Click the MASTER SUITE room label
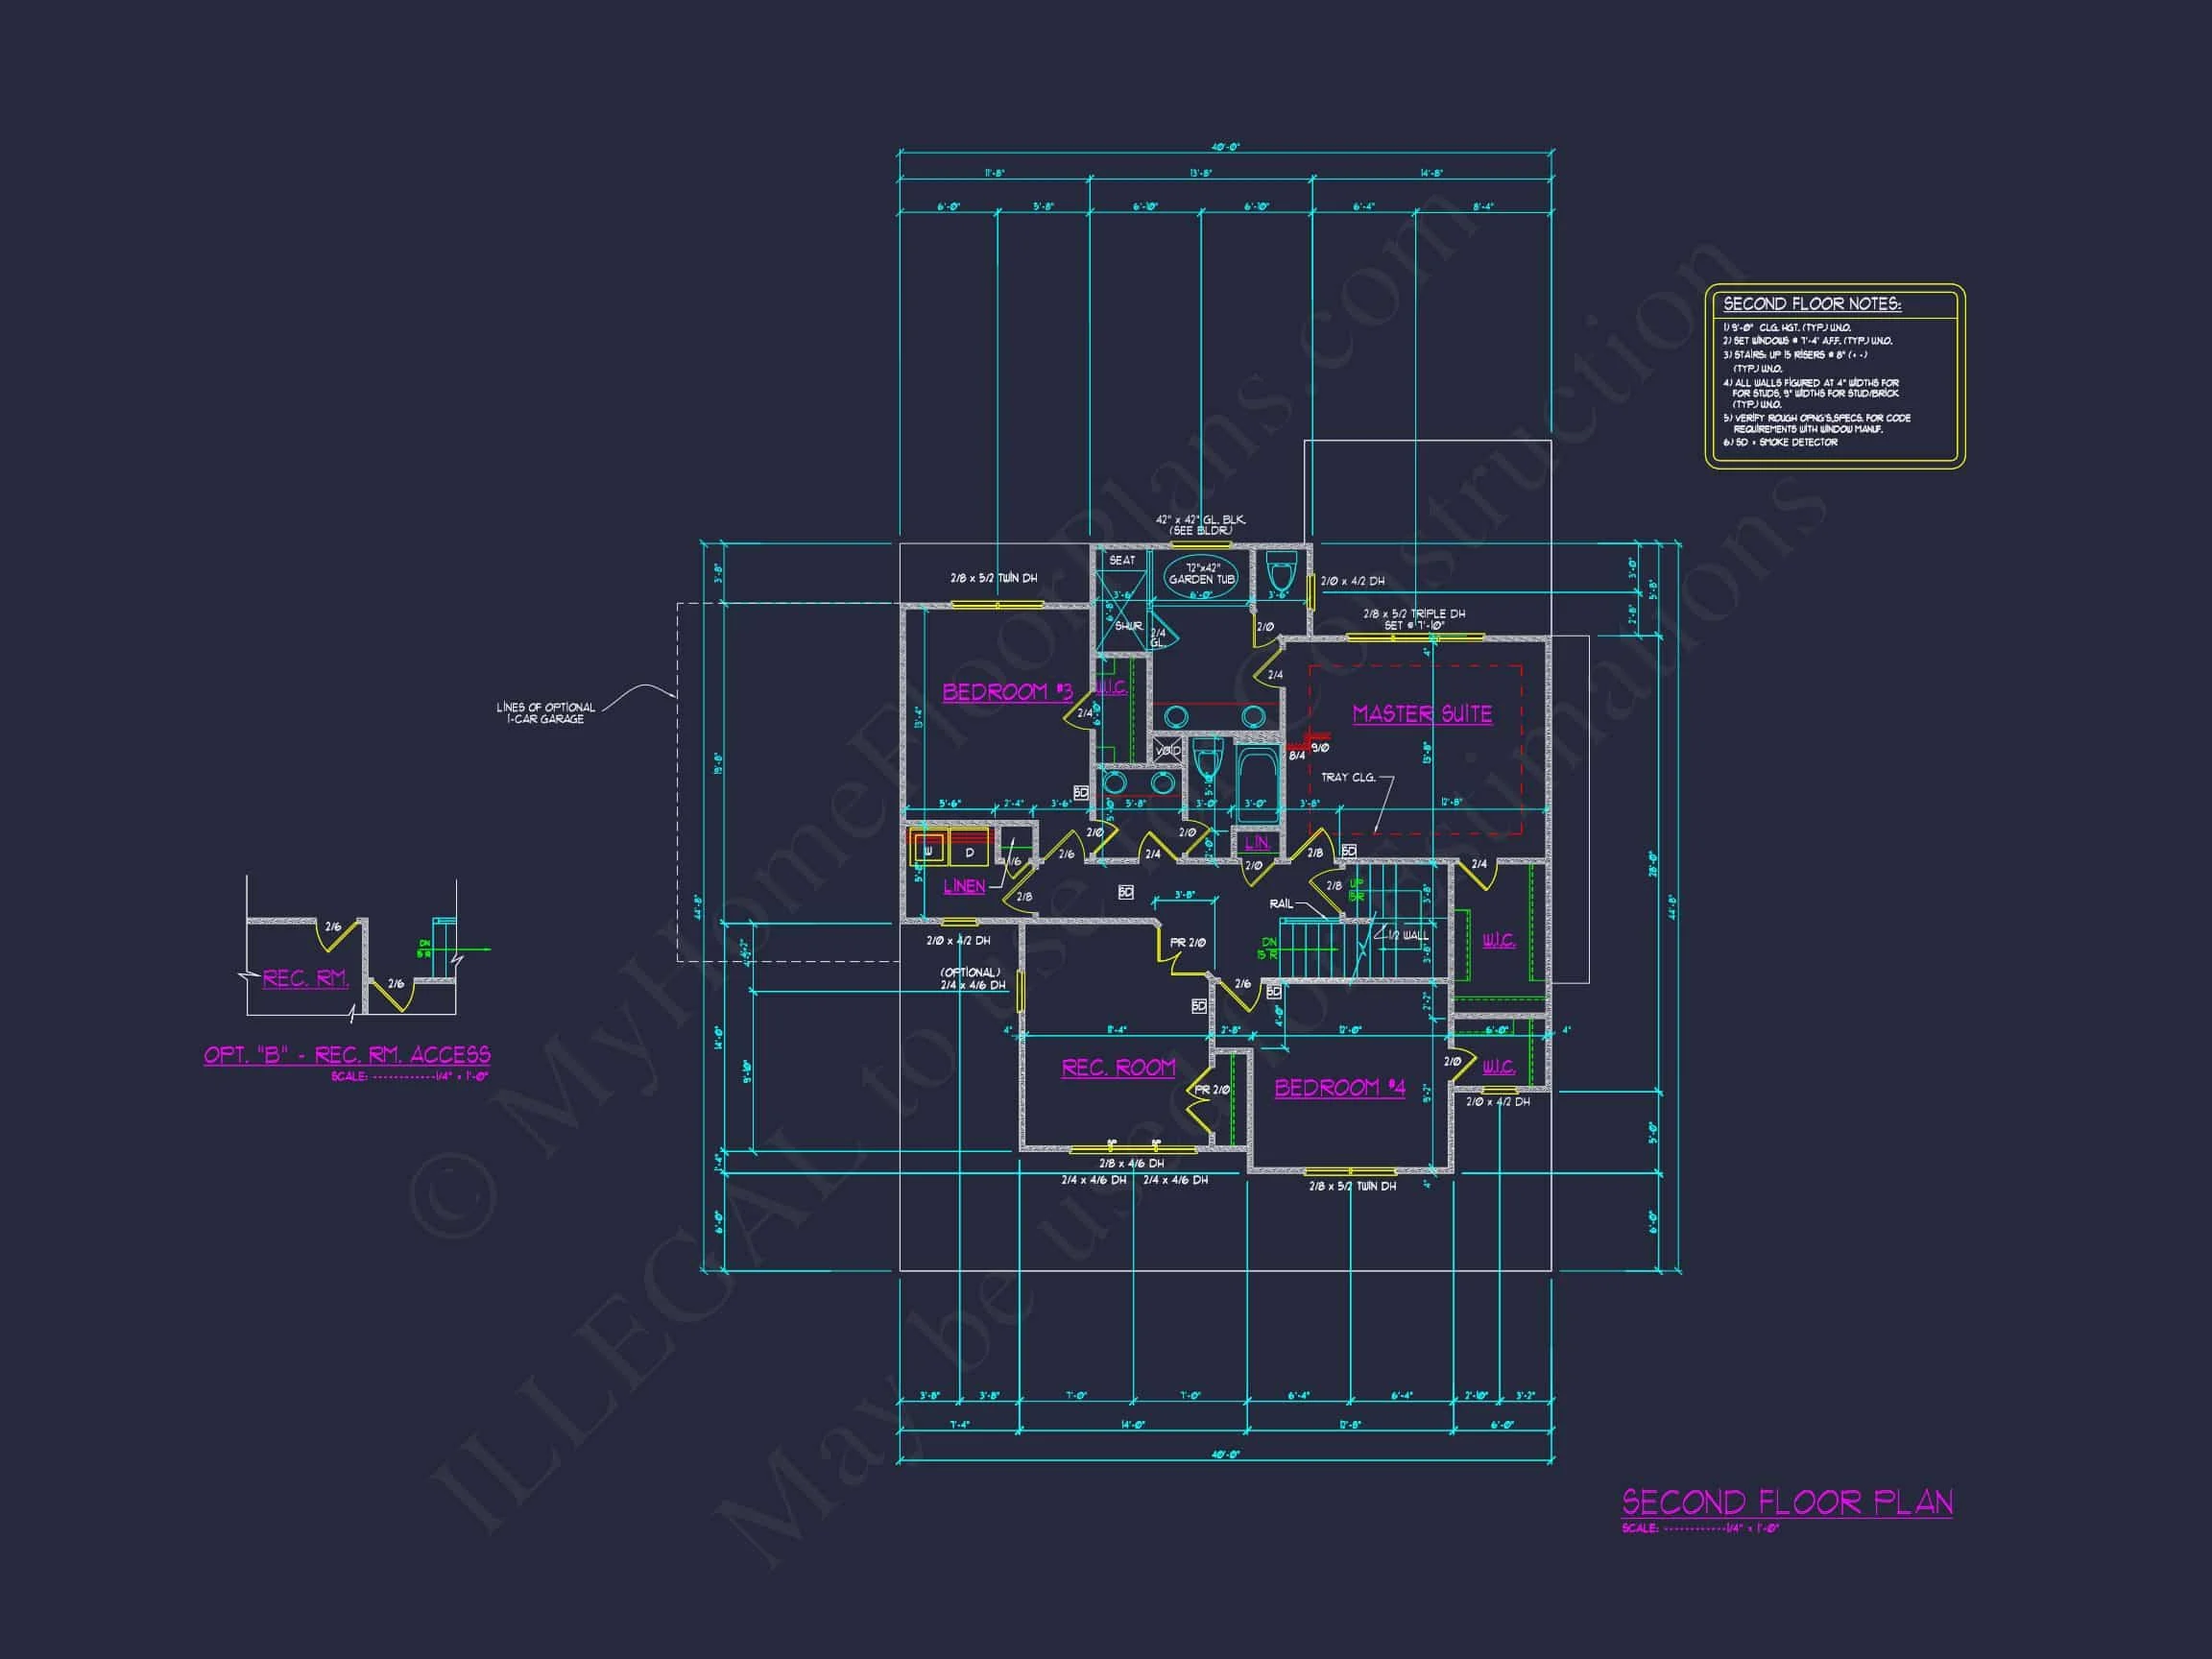Image resolution: width=2212 pixels, height=1659 pixels. (1421, 713)
